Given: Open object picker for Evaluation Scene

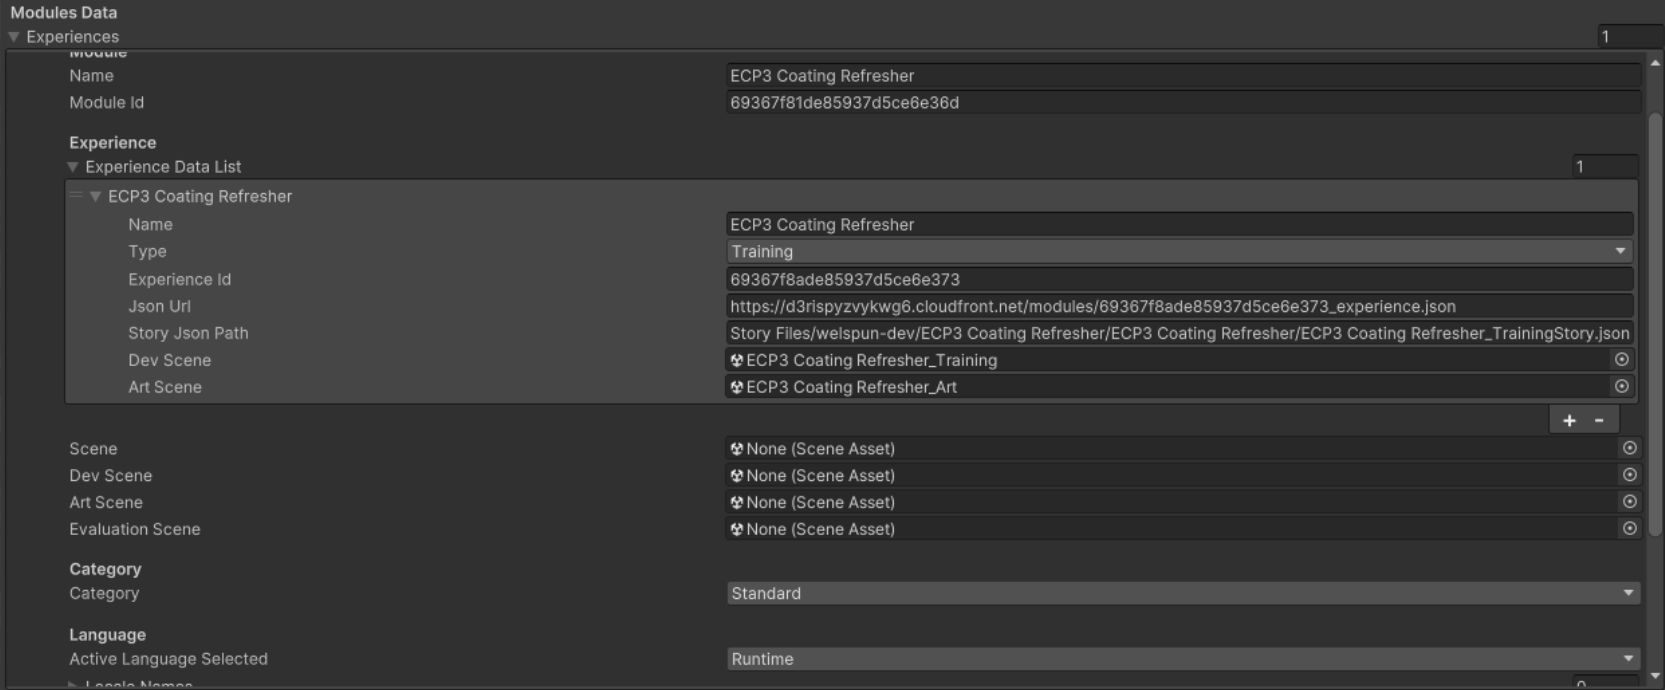Looking at the screenshot, I should [x=1629, y=529].
